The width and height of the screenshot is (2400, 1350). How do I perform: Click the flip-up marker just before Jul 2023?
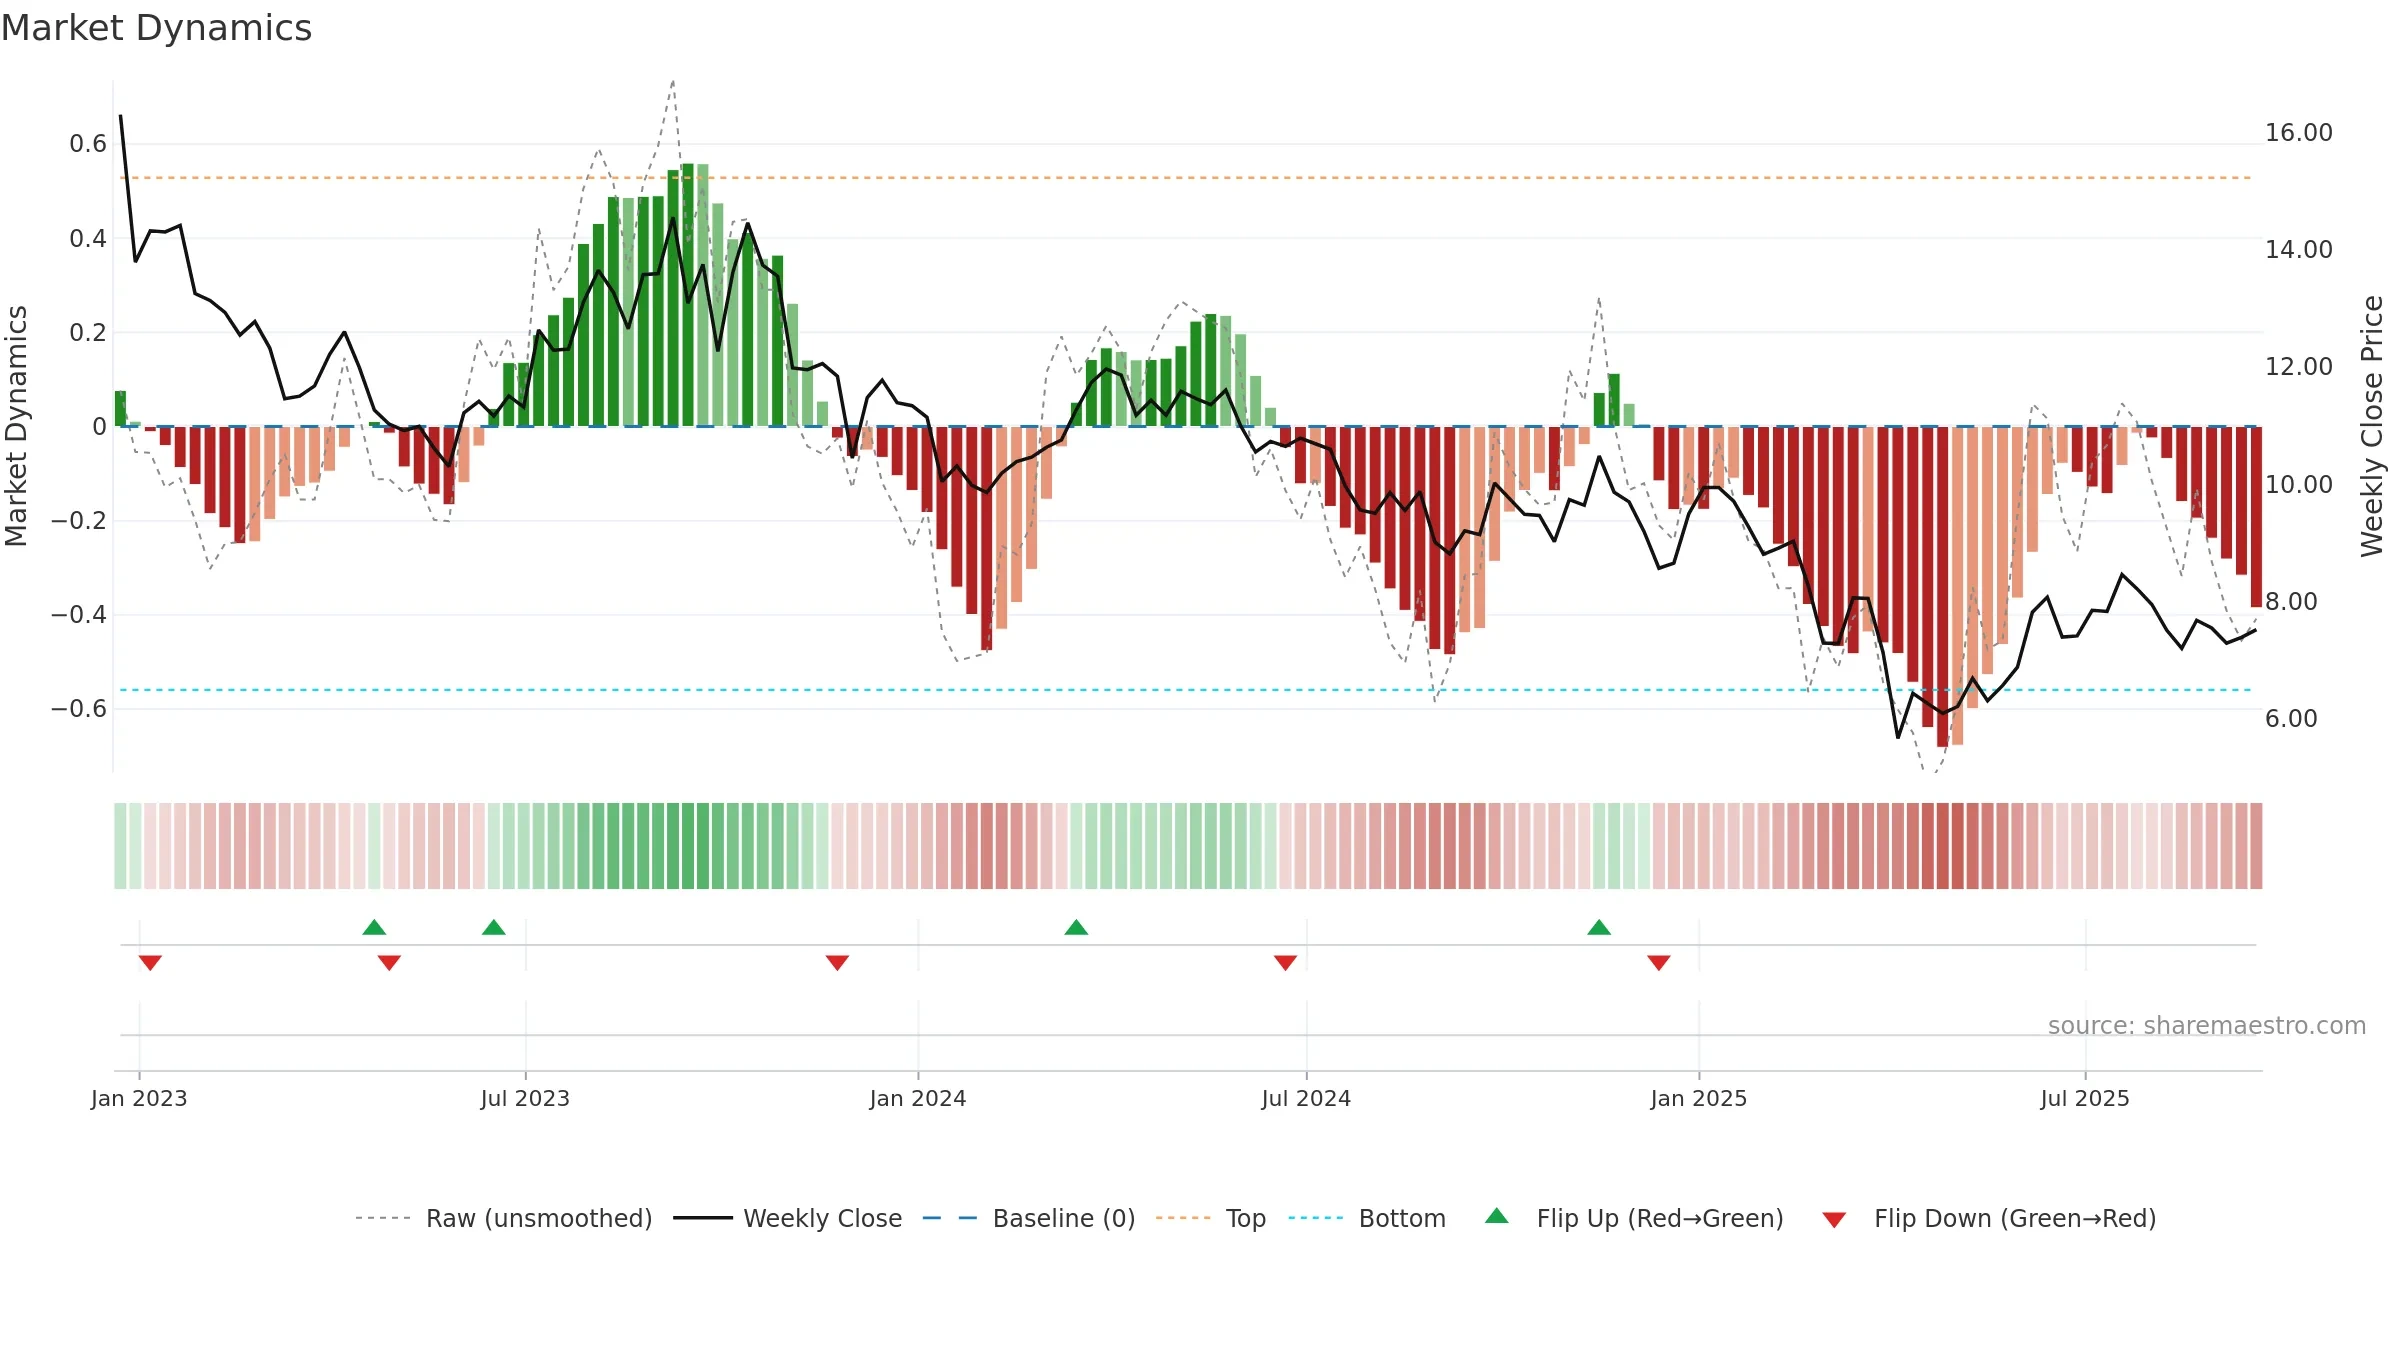coord(494,927)
